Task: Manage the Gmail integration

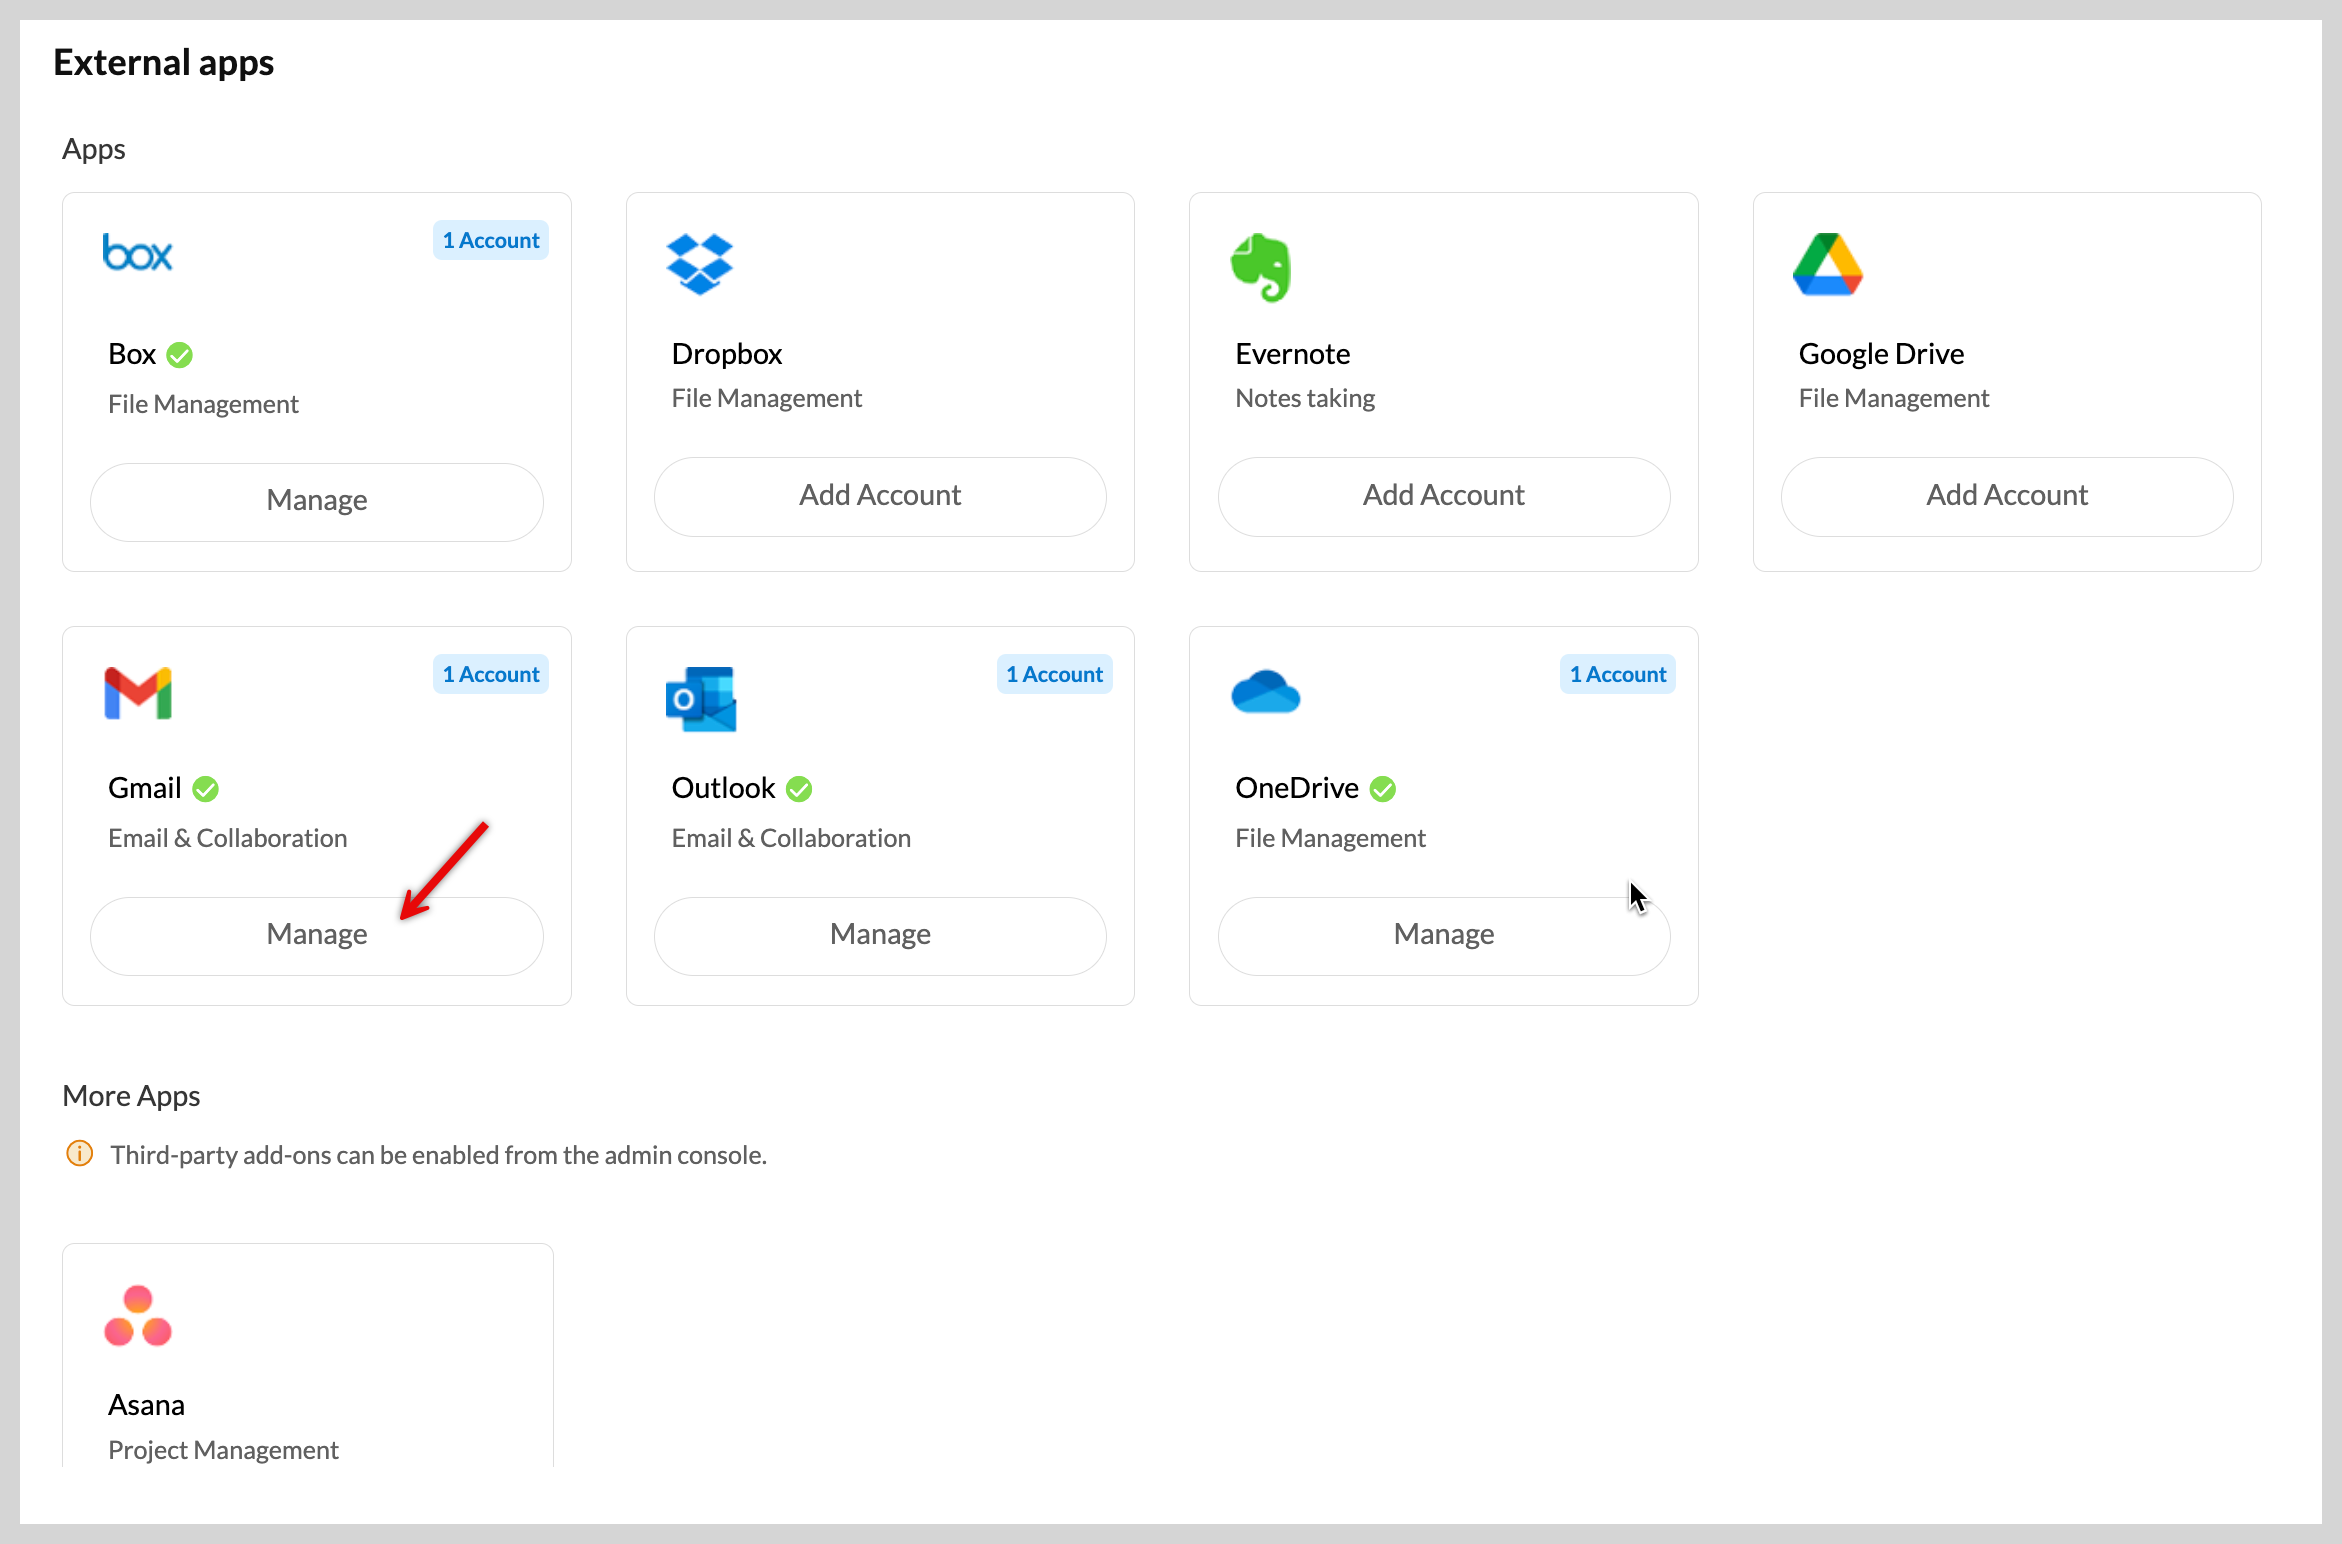Action: pyautogui.click(x=317, y=935)
